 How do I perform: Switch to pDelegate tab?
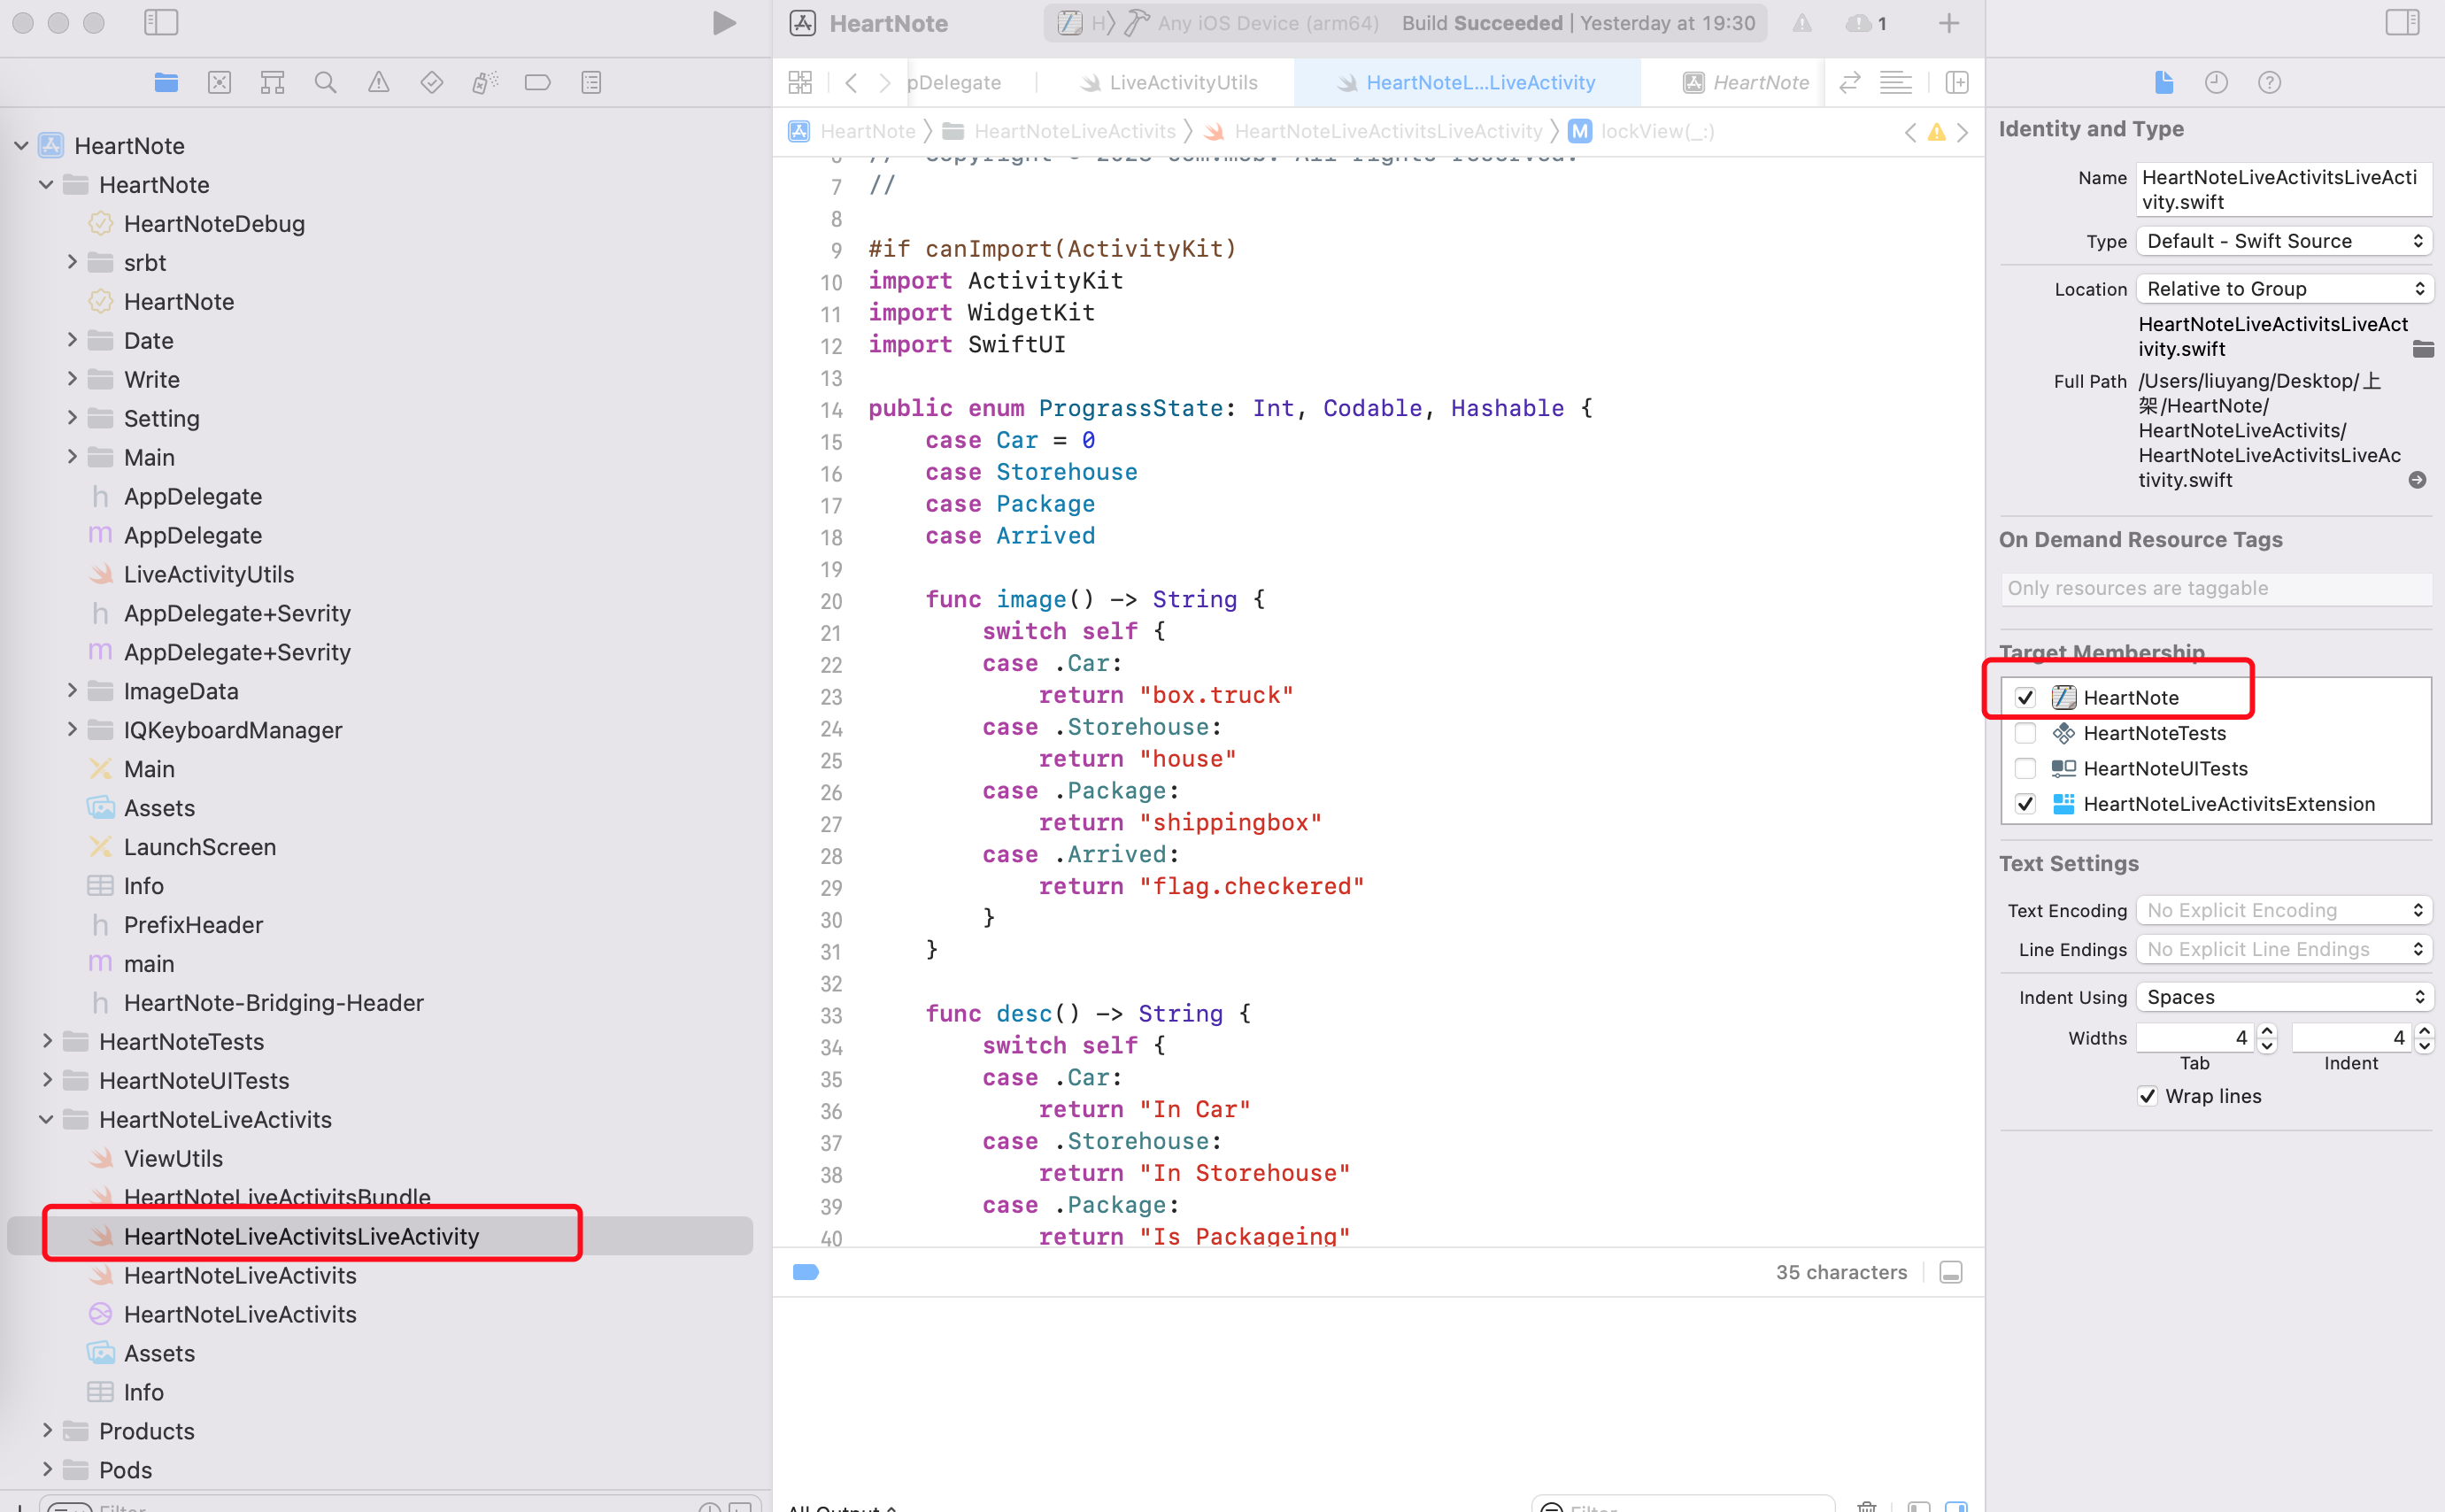click(x=954, y=82)
